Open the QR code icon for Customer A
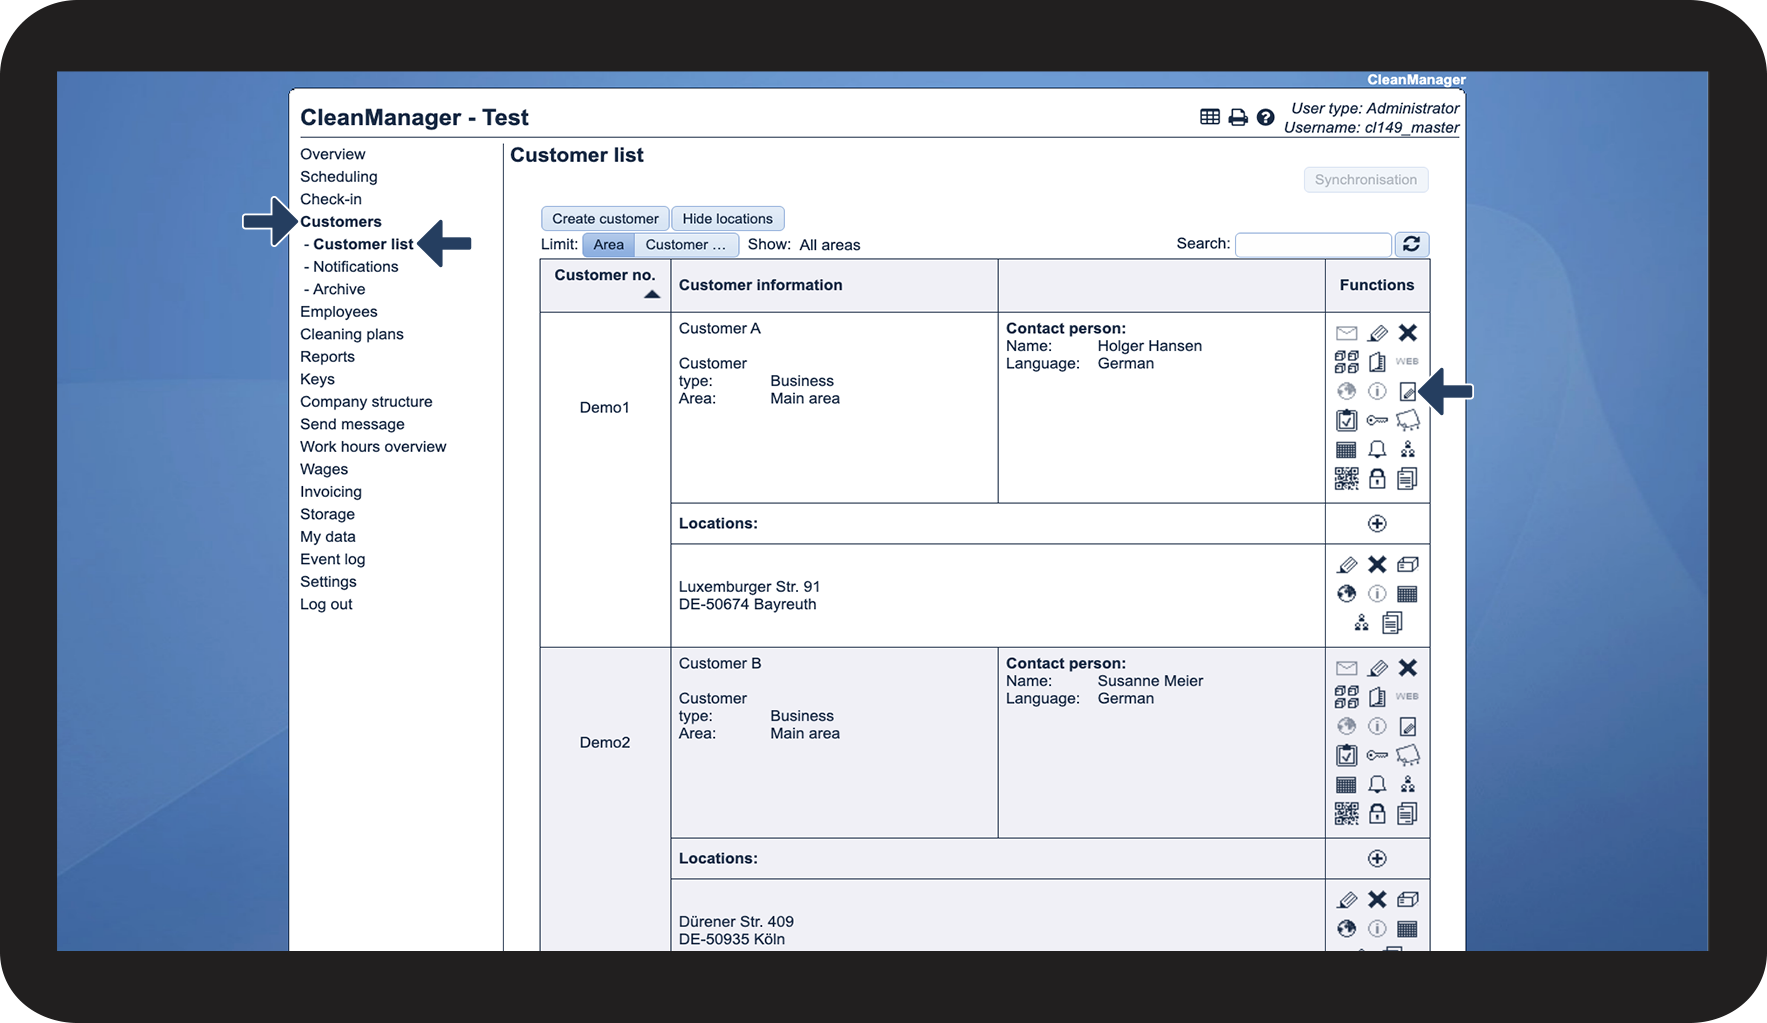 pos(1347,479)
